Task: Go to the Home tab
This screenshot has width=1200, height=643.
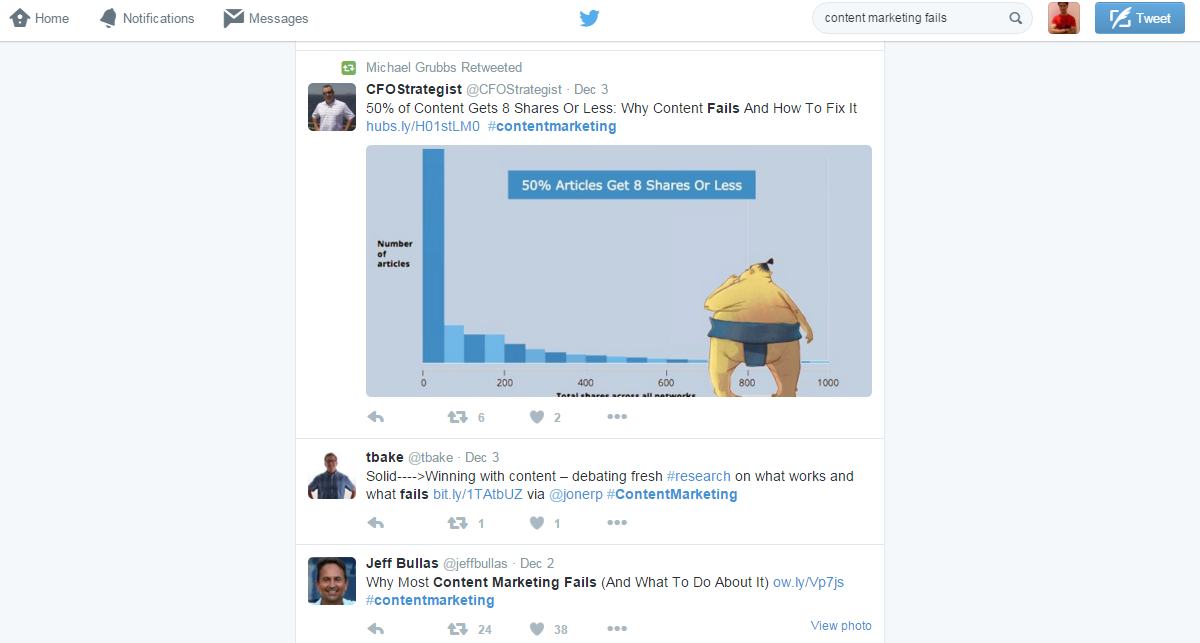Action: click(40, 18)
